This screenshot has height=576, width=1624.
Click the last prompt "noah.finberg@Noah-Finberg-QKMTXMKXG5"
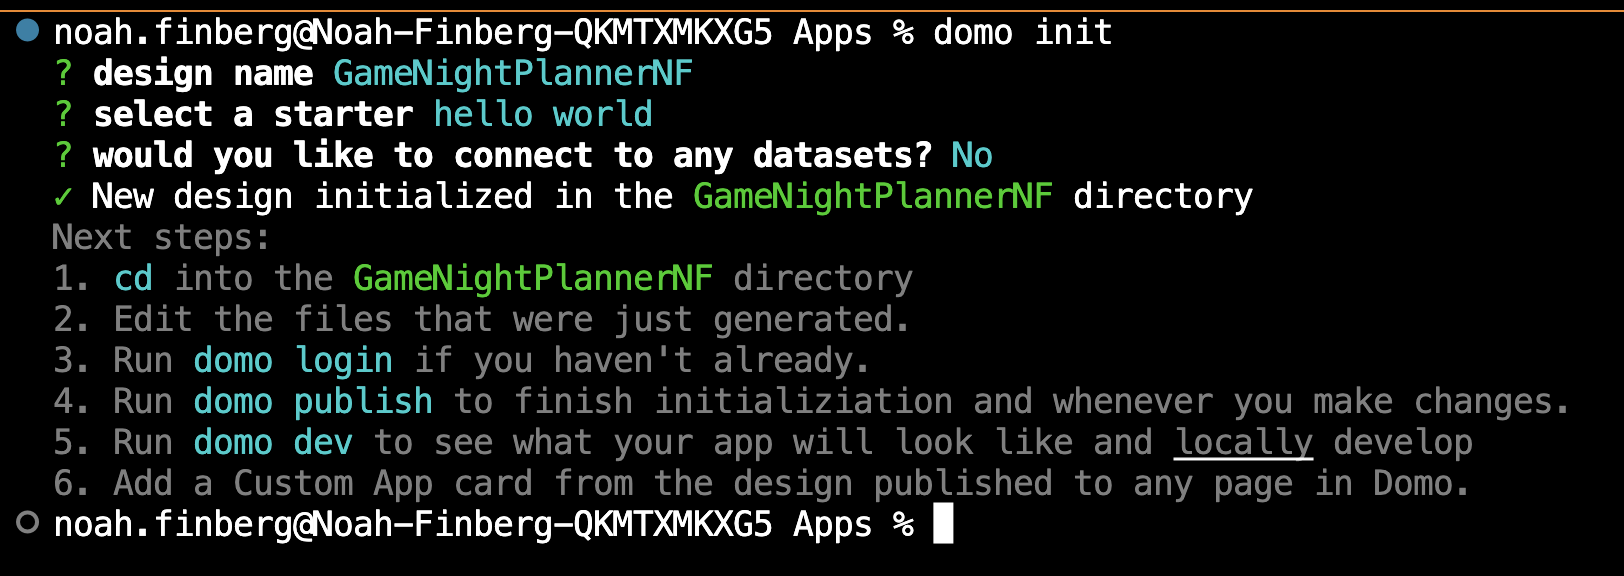(413, 523)
